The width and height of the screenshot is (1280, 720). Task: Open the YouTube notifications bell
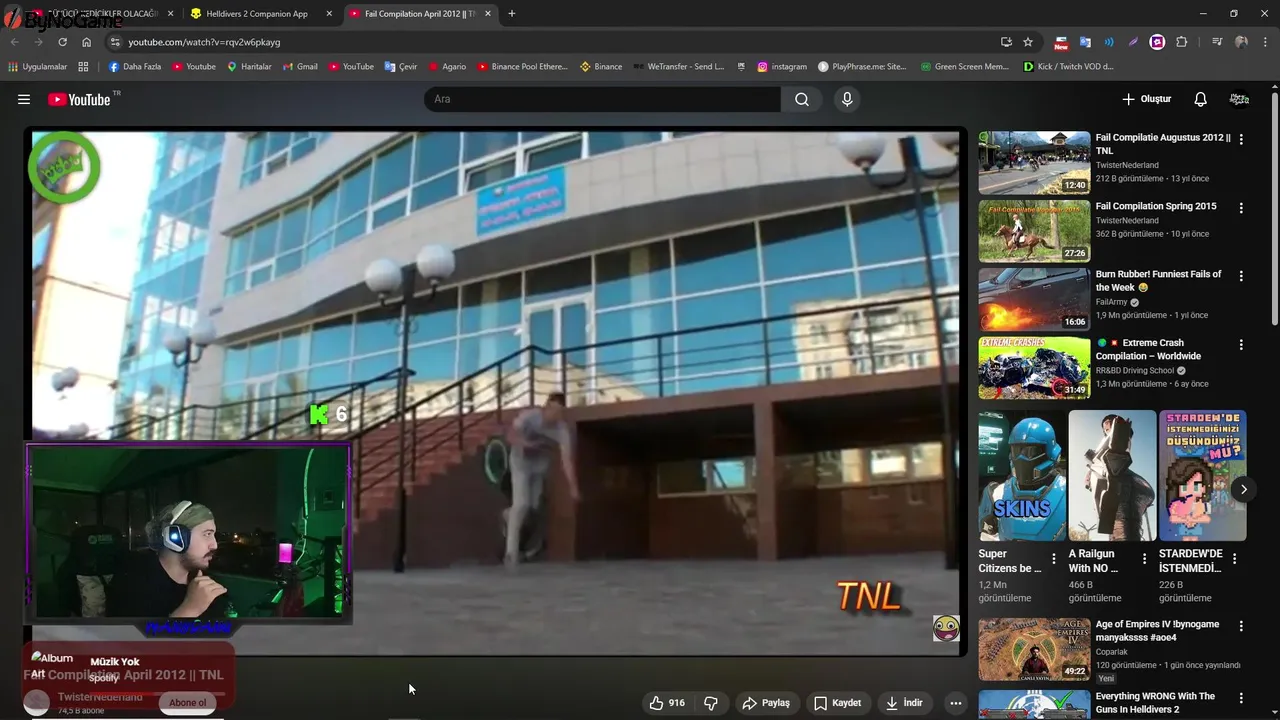1200,99
